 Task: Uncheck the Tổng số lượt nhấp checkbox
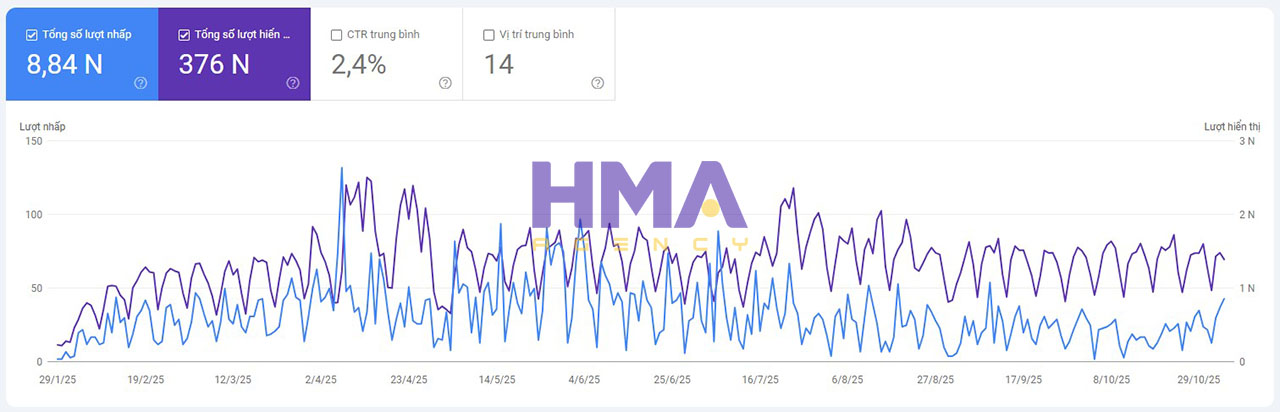[32, 35]
